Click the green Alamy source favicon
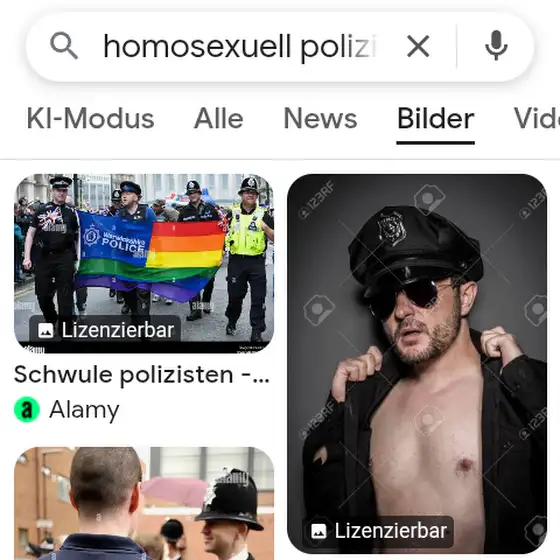Viewport: 560px width, 560px height. 27,409
